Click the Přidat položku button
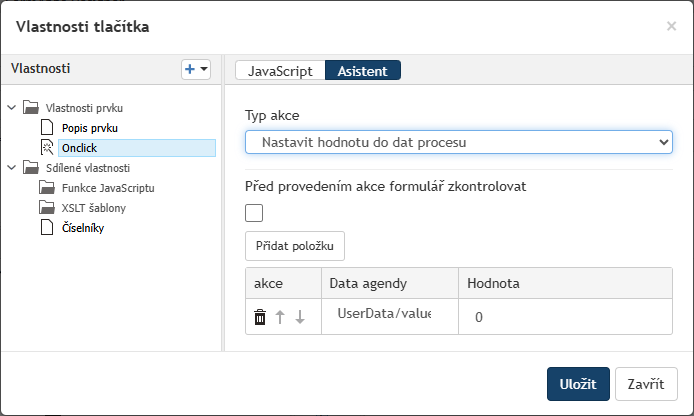The image size is (694, 416). coord(295,246)
